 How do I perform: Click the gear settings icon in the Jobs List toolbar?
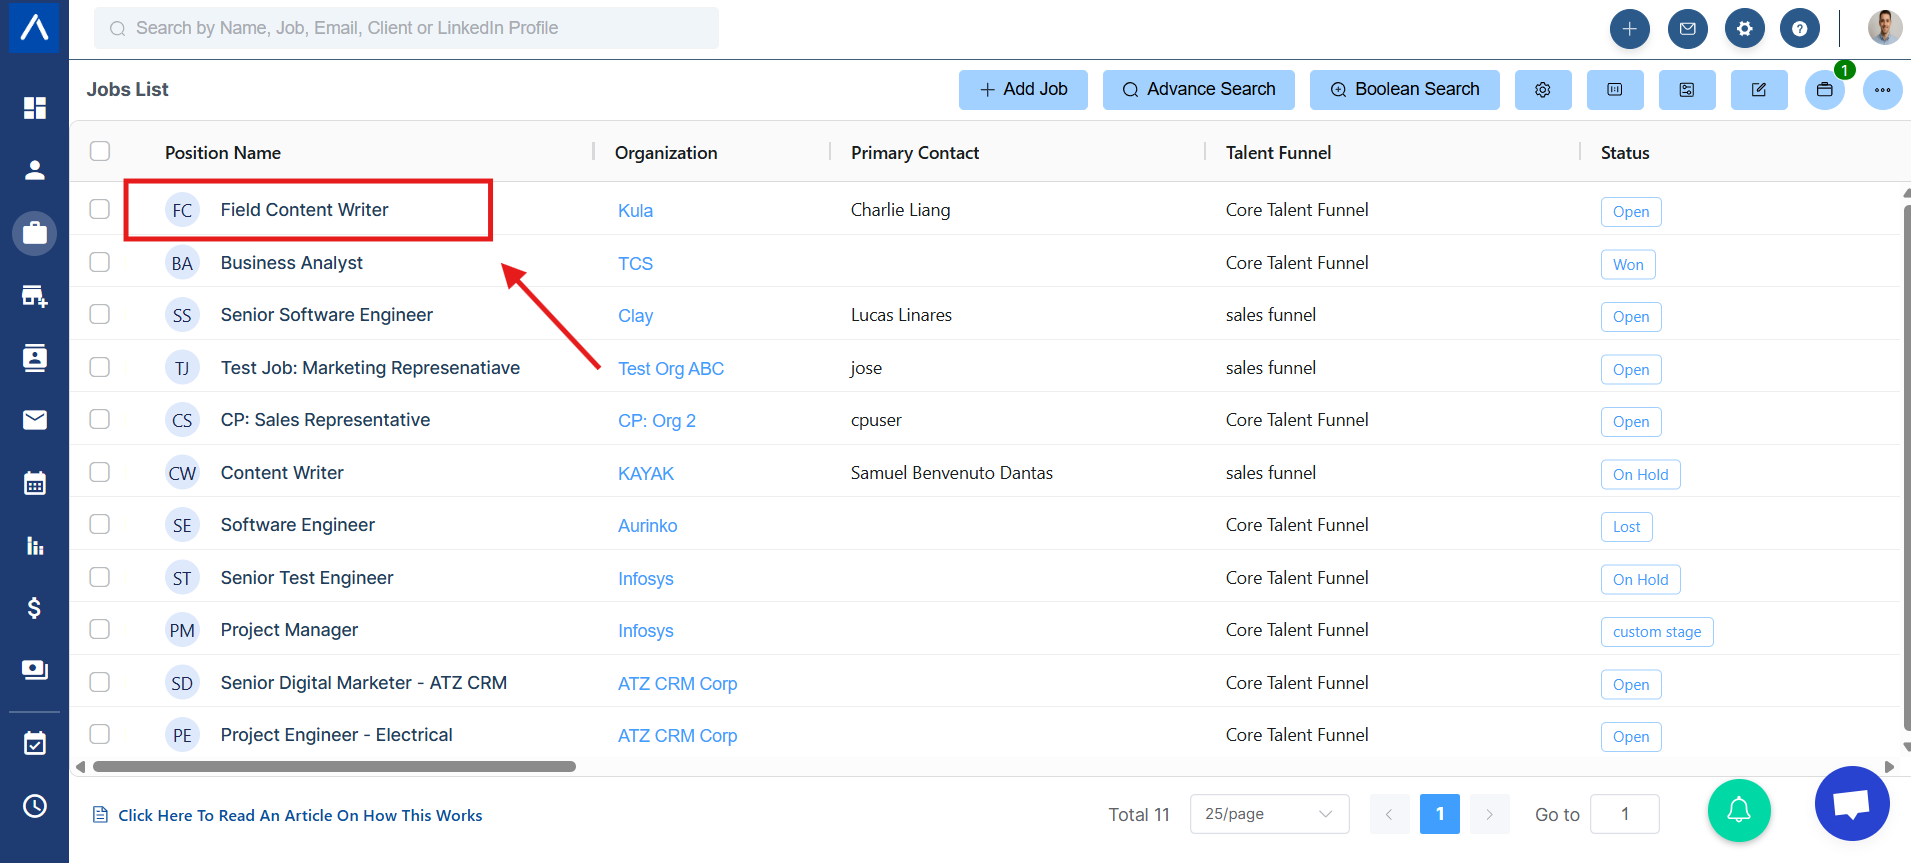pyautogui.click(x=1543, y=90)
